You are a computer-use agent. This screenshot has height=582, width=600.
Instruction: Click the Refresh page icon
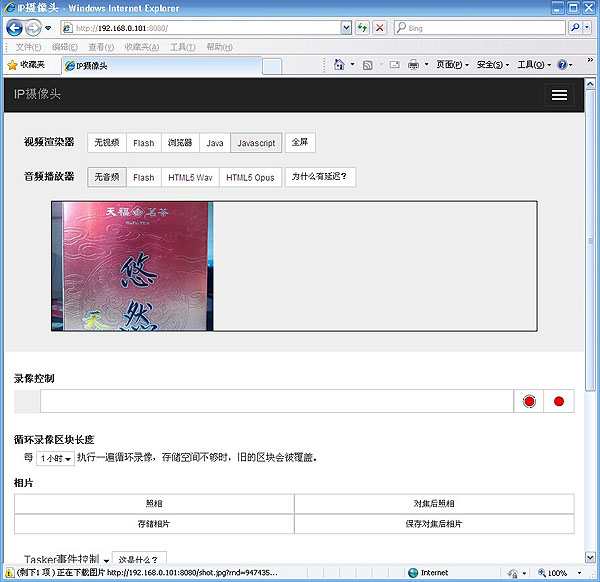(x=362, y=28)
